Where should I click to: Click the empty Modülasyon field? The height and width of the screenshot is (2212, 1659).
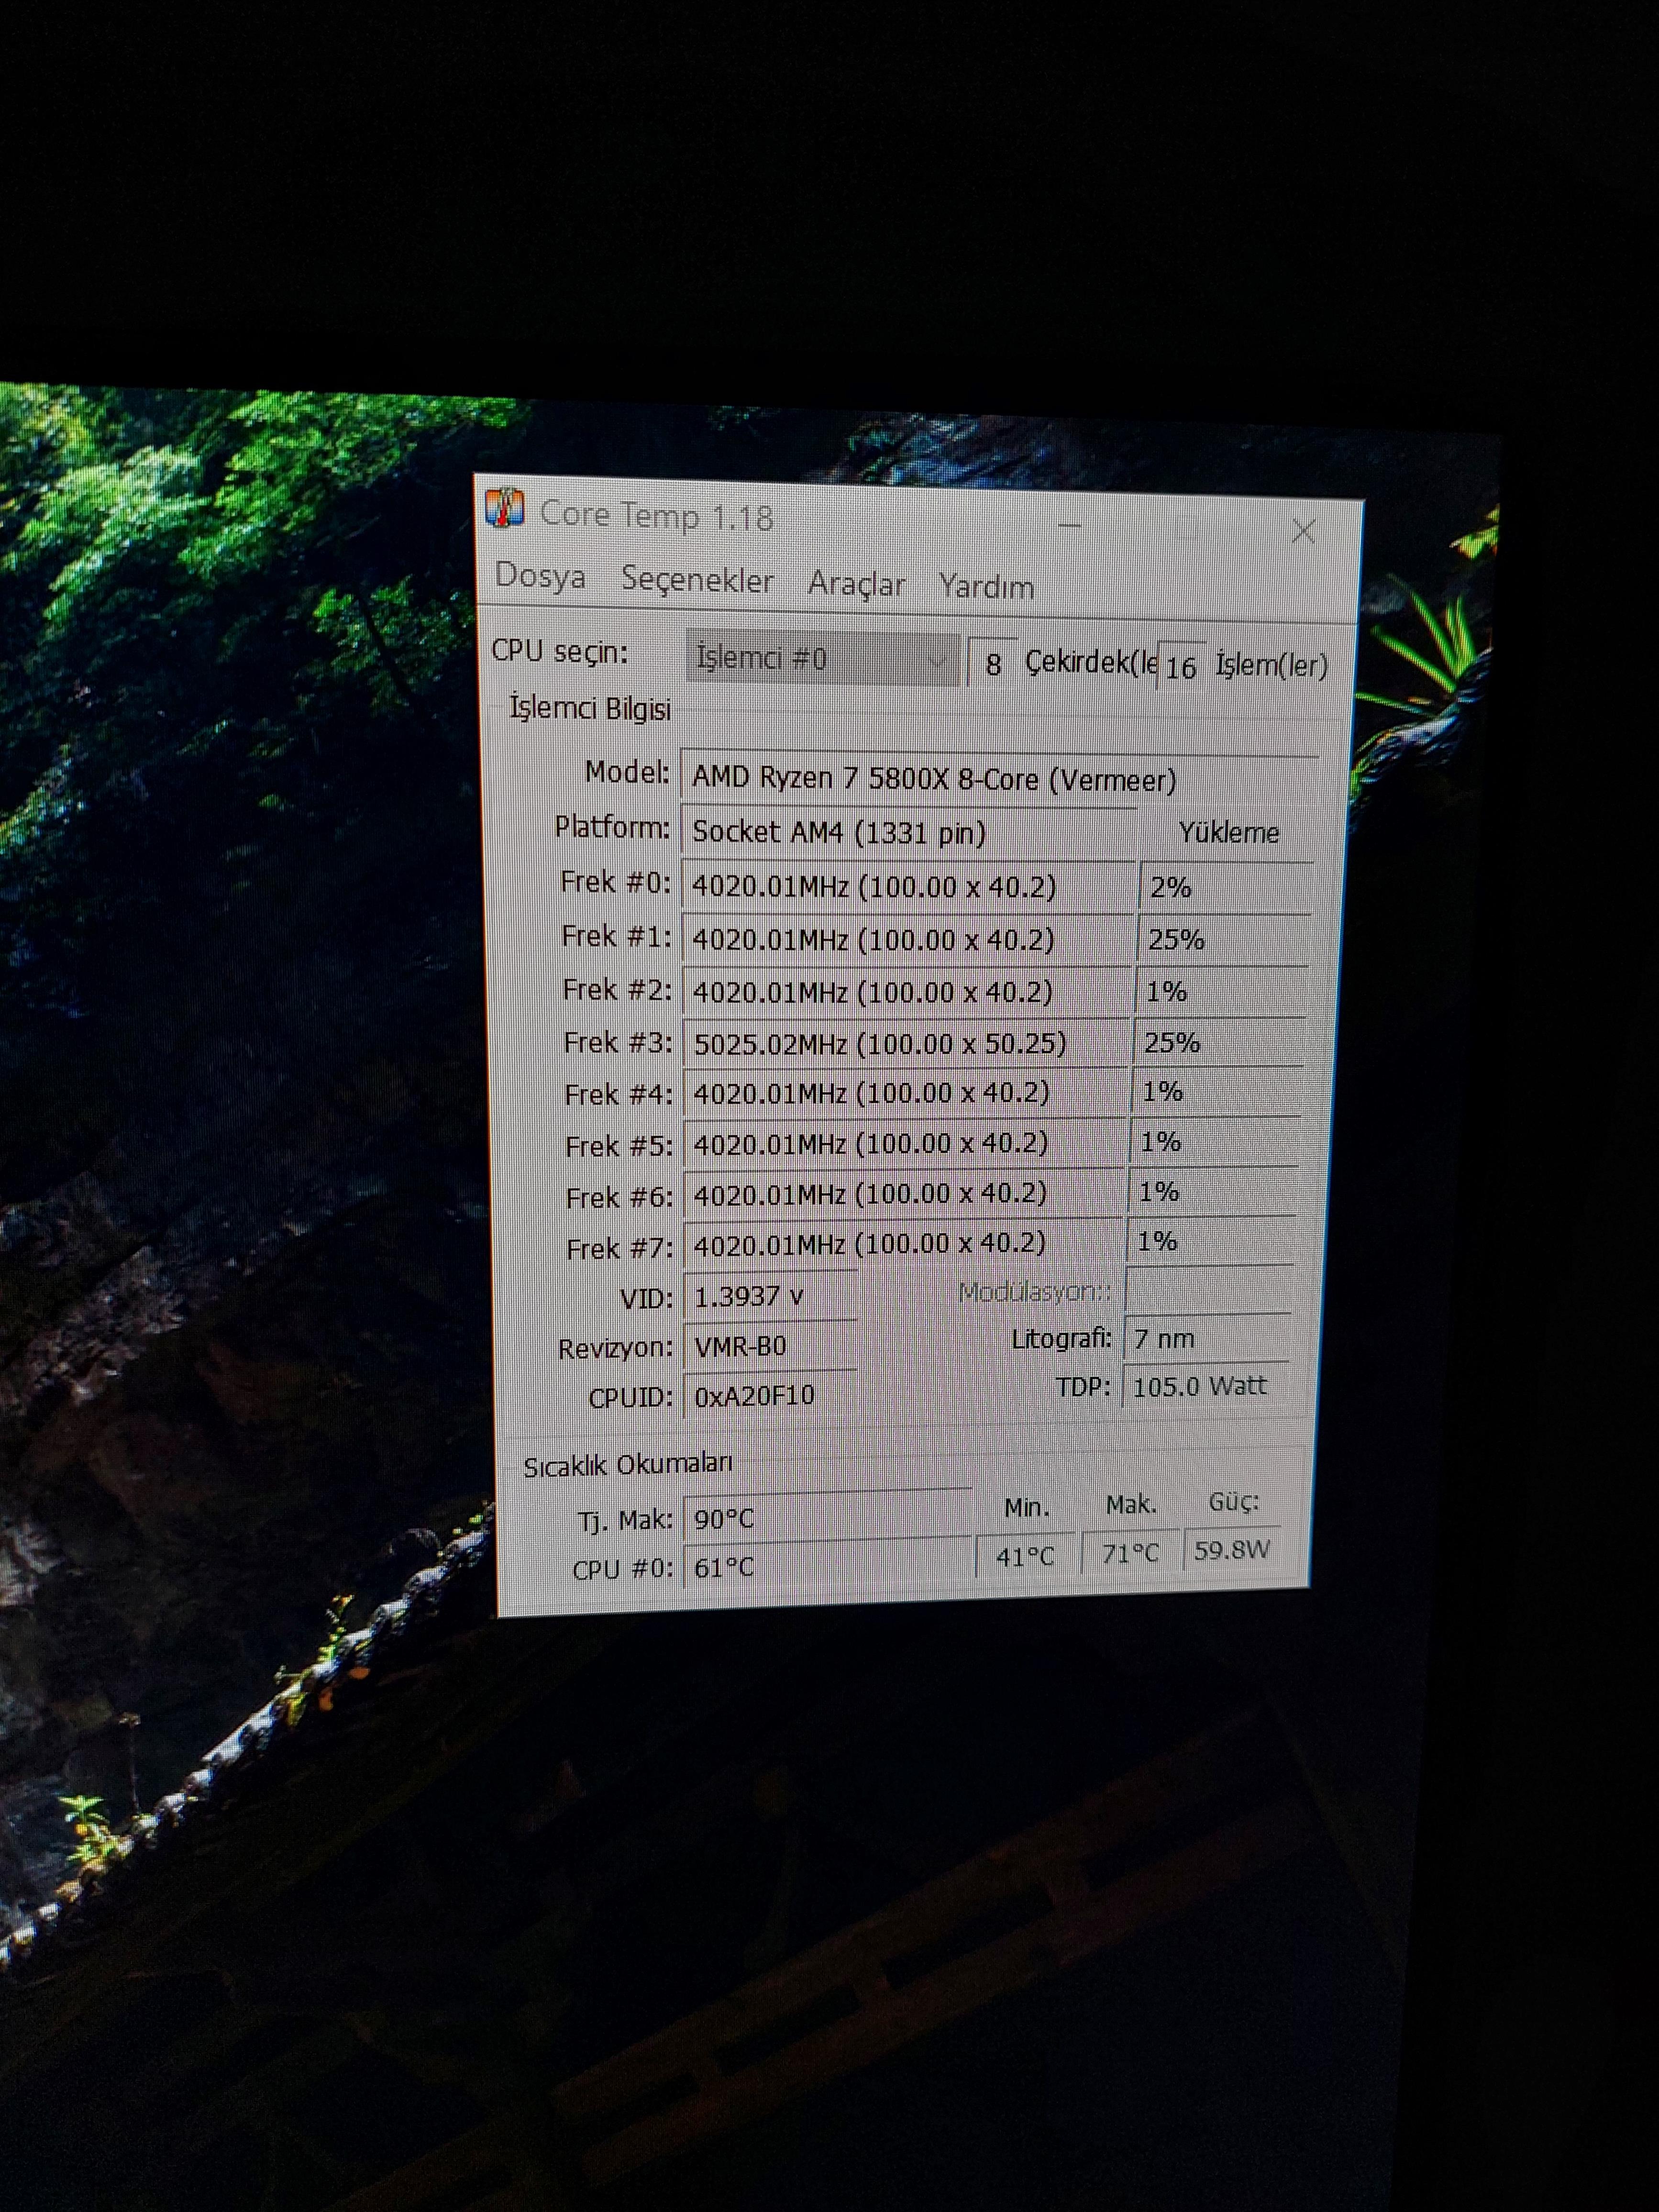[1209, 1290]
